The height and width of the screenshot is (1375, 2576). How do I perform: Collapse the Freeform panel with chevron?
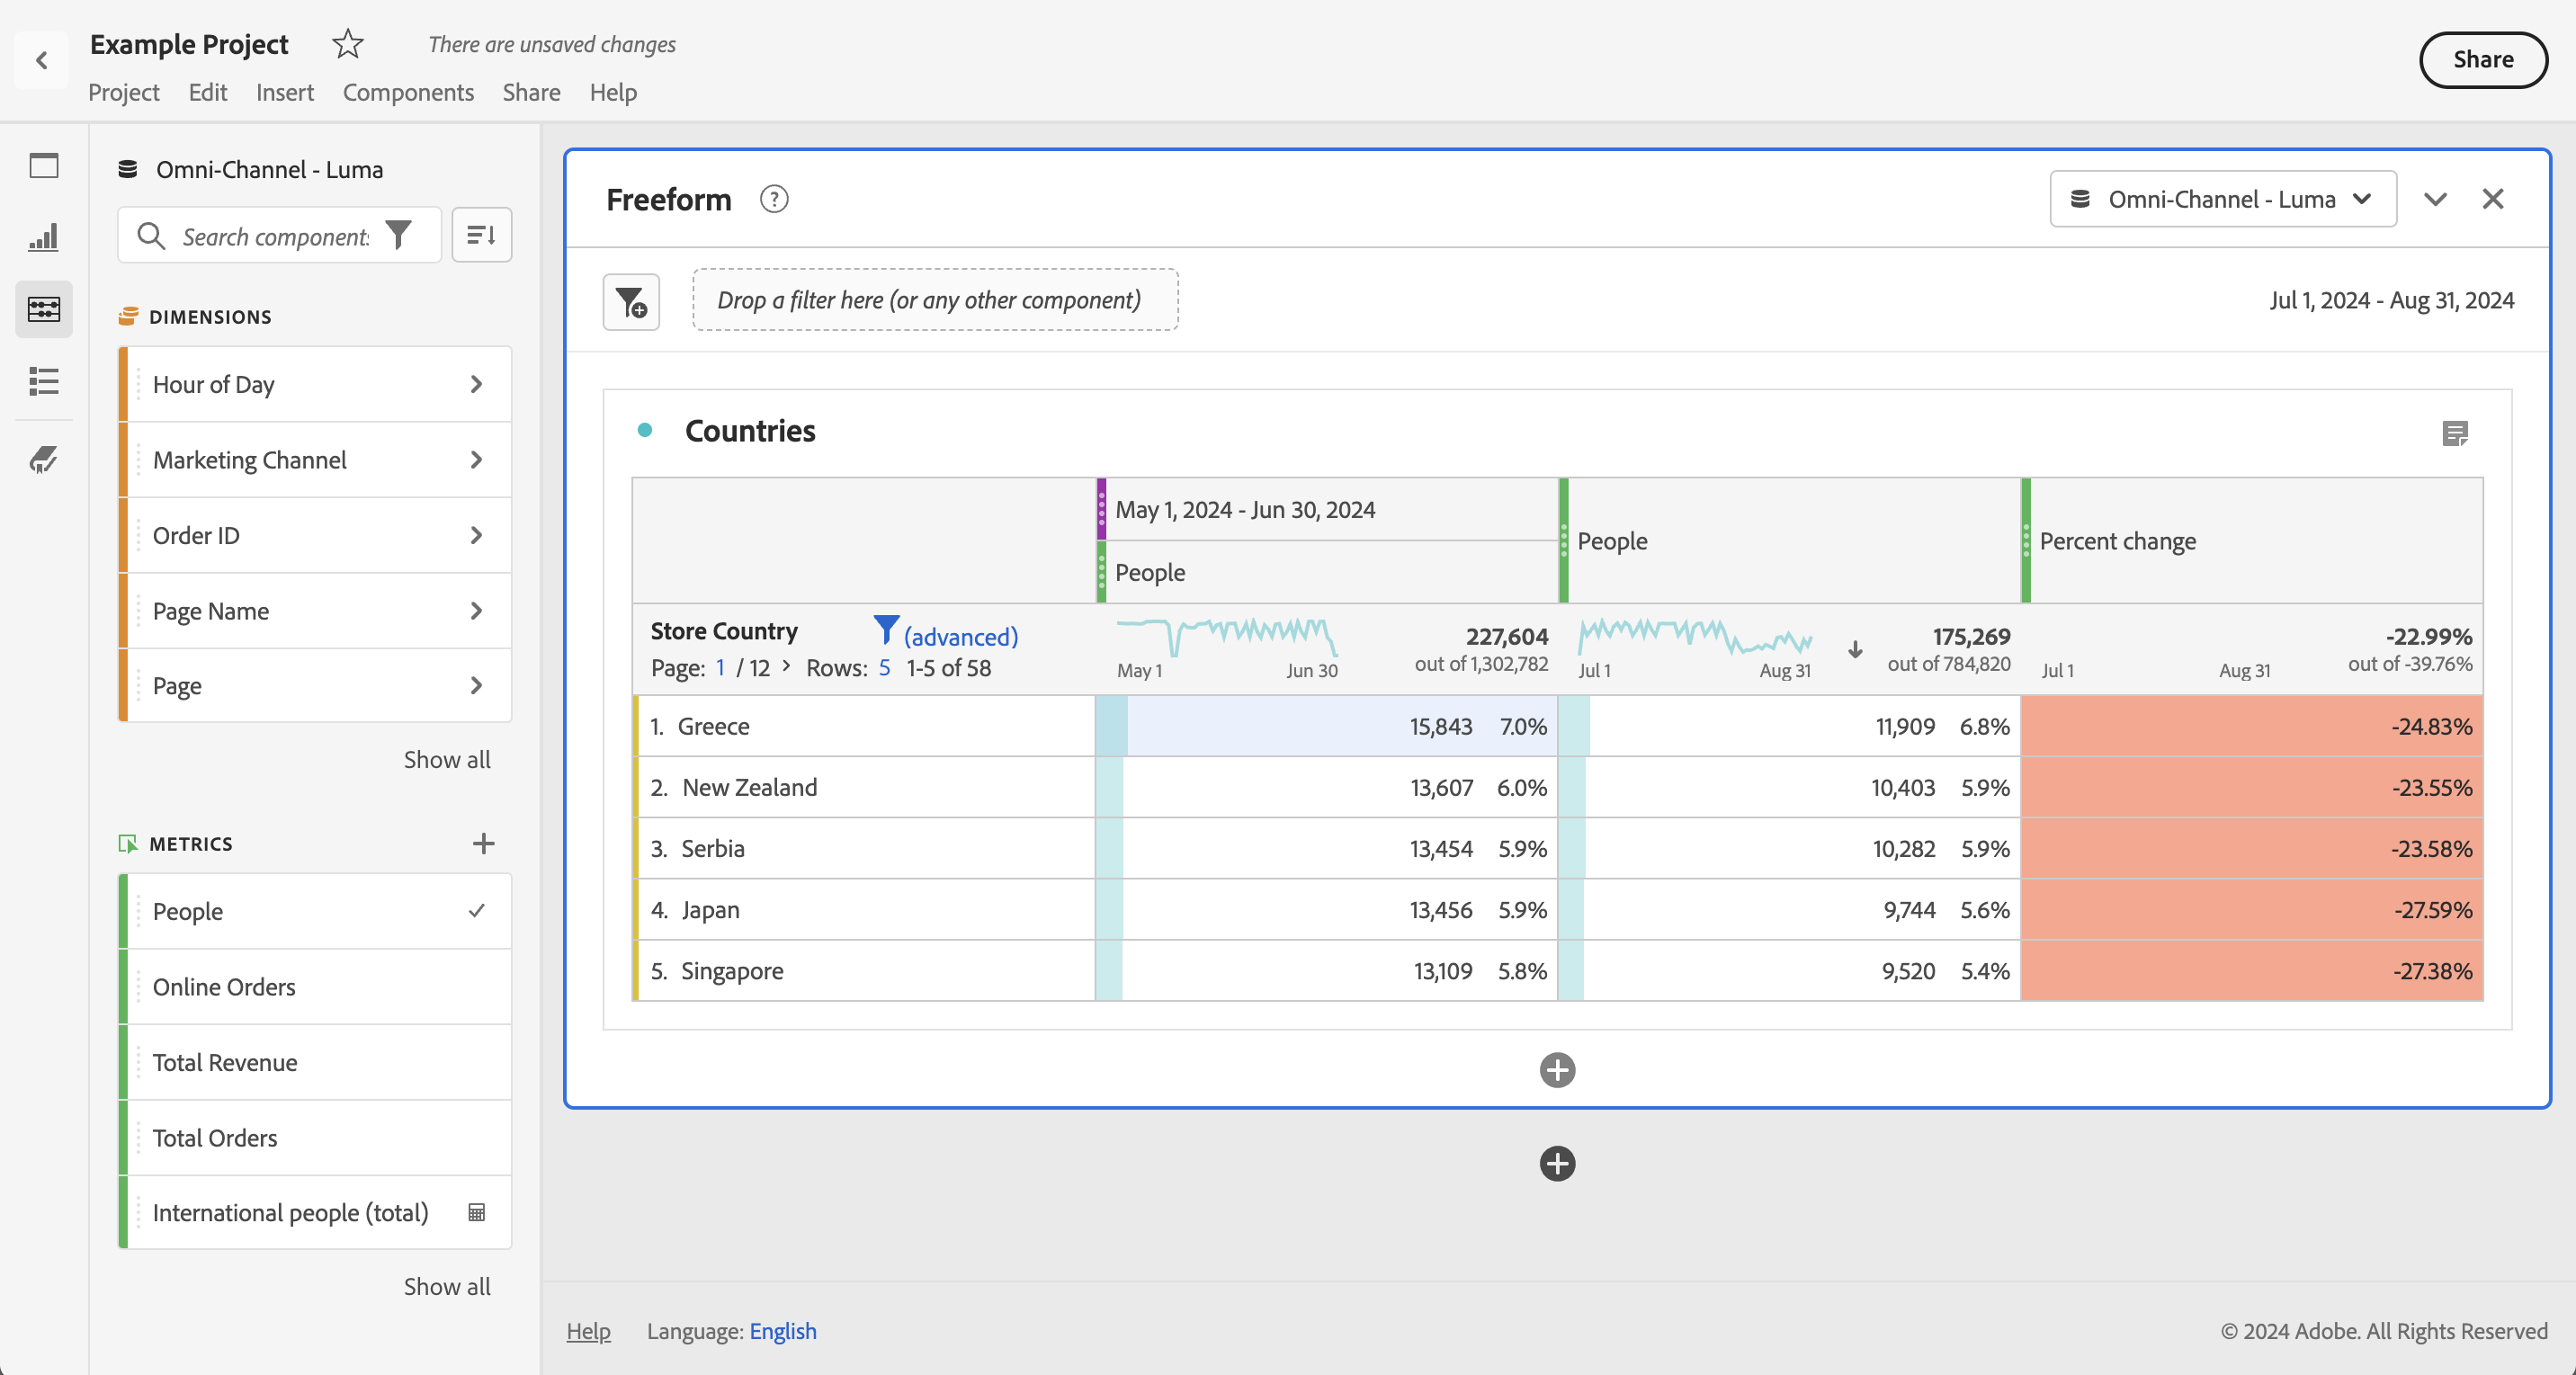pyautogui.click(x=2435, y=199)
